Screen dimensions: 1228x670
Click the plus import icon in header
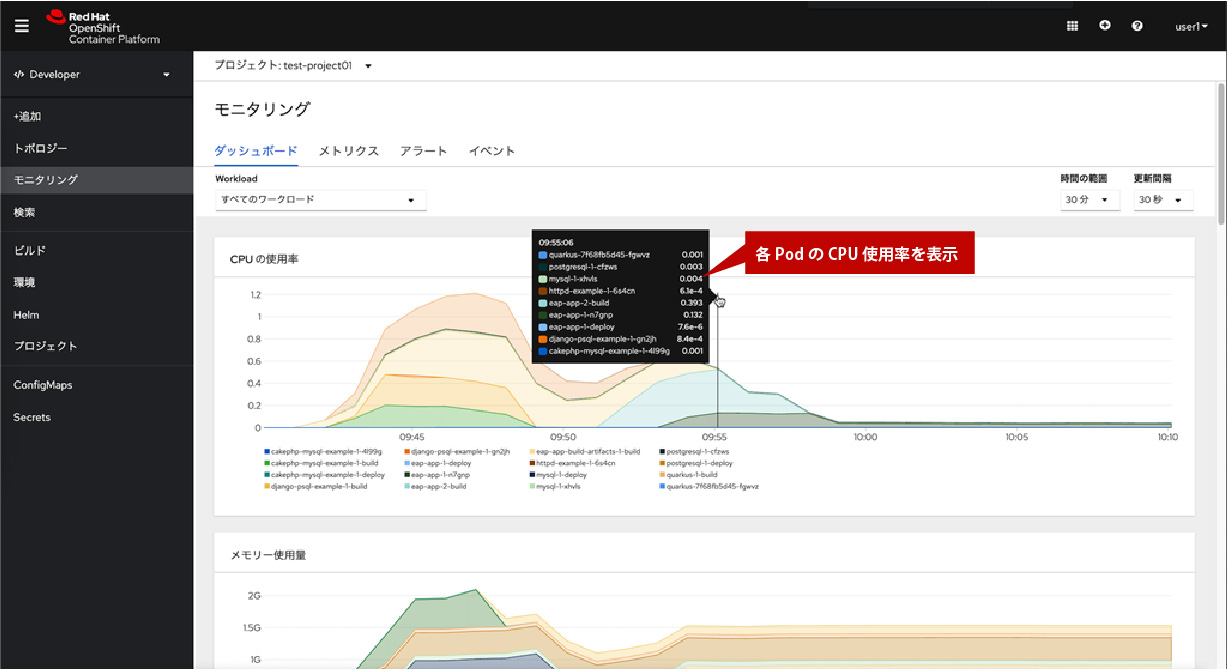pos(1104,26)
